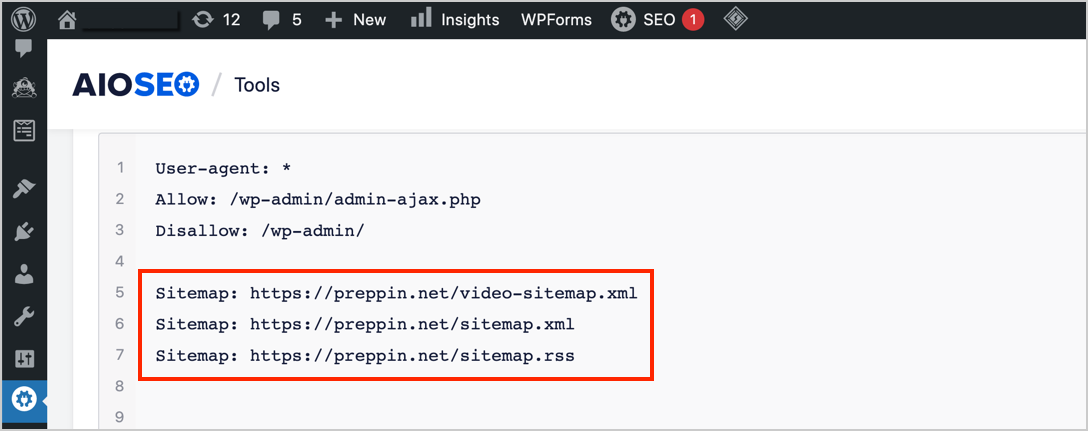This screenshot has width=1088, height=431.
Task: Open Settings sliders icon in sidebar
Action: click(x=22, y=358)
